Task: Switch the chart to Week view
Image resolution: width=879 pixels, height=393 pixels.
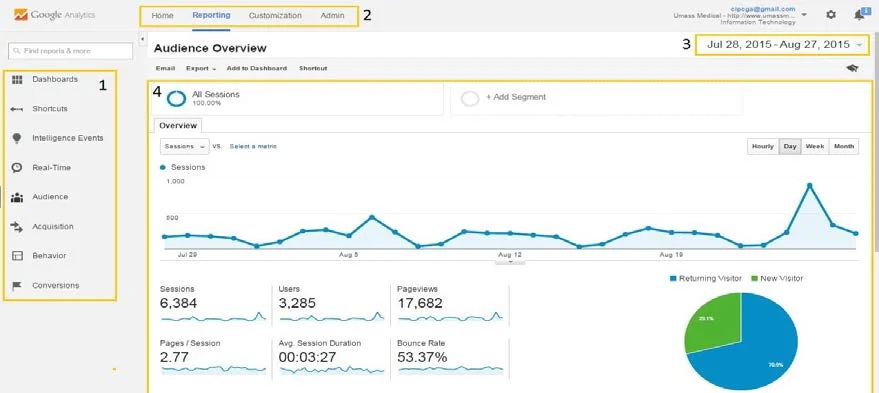Action: pyautogui.click(x=815, y=146)
